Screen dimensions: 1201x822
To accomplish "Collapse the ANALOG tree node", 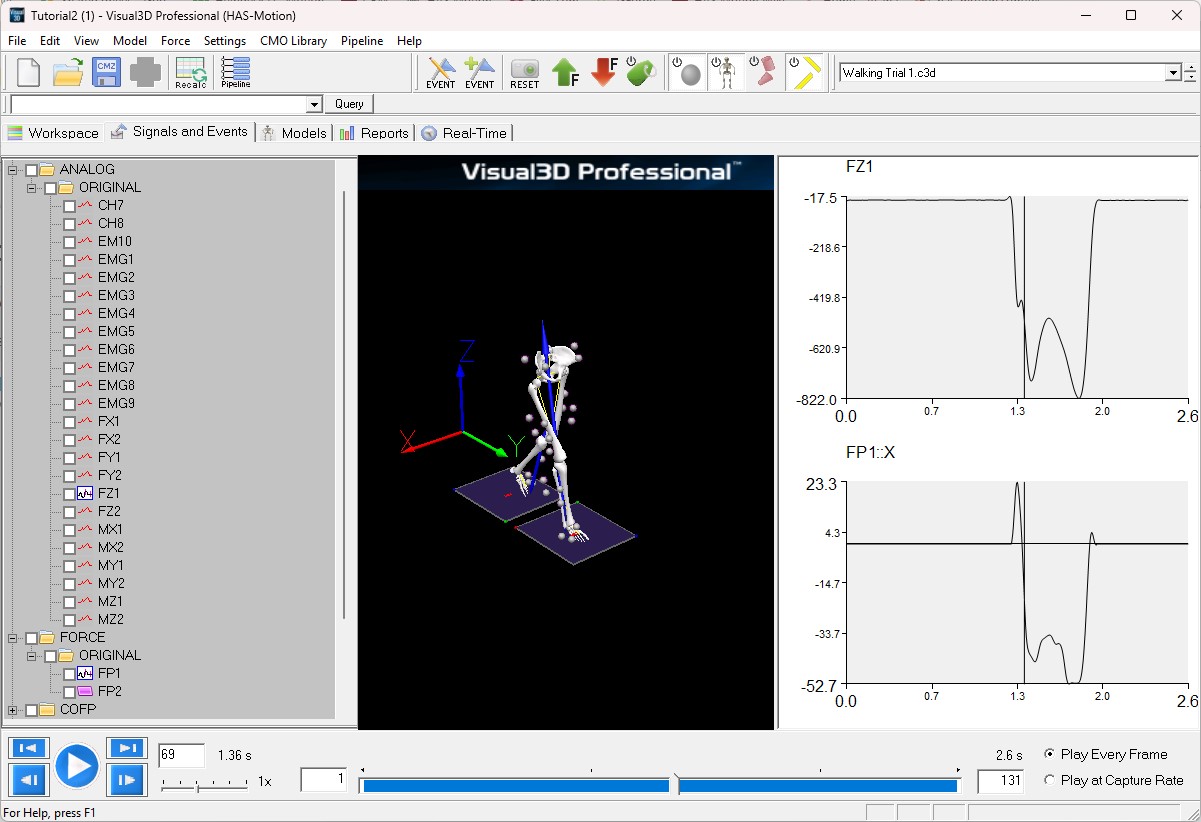I will (13, 170).
